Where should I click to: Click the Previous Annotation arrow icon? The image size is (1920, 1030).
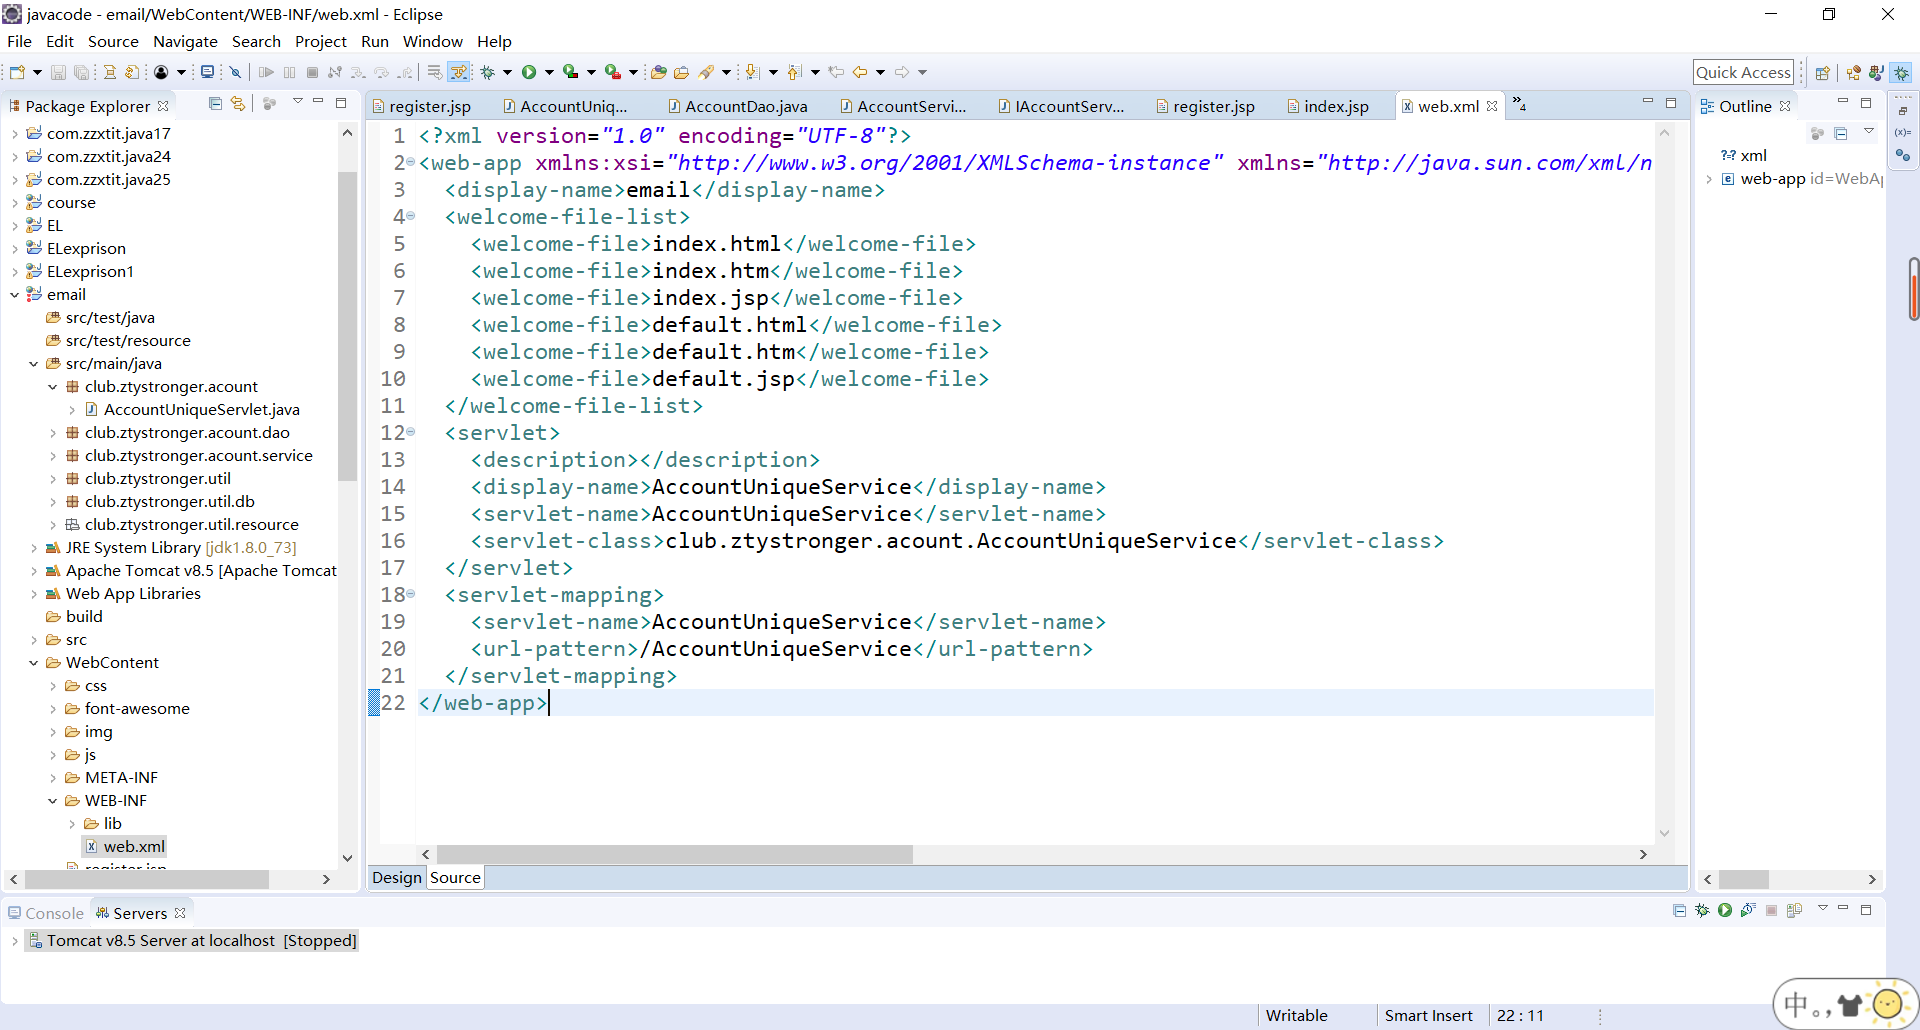[x=795, y=72]
